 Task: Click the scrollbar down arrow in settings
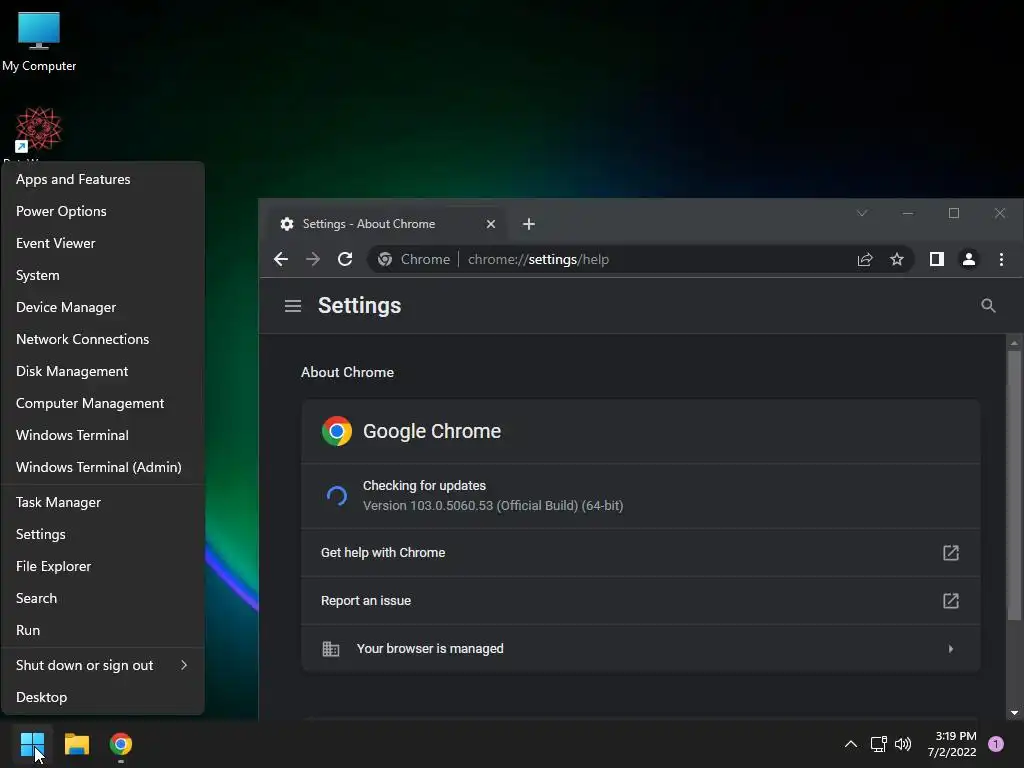[1014, 713]
